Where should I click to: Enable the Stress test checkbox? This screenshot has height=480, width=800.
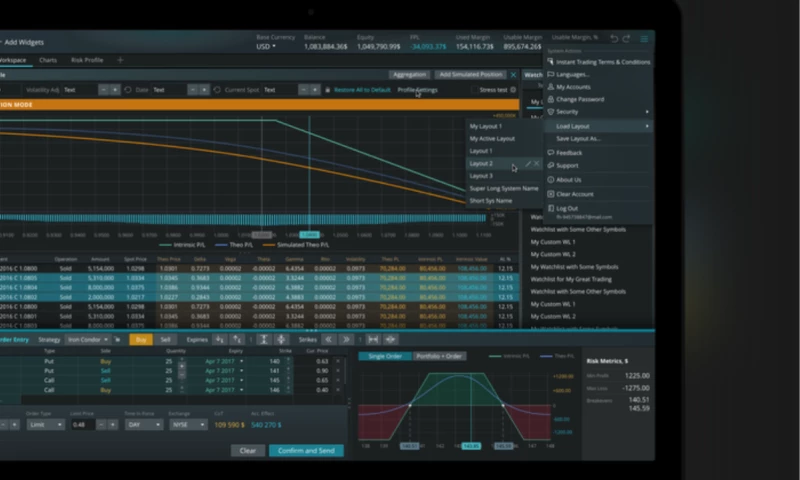(475, 90)
